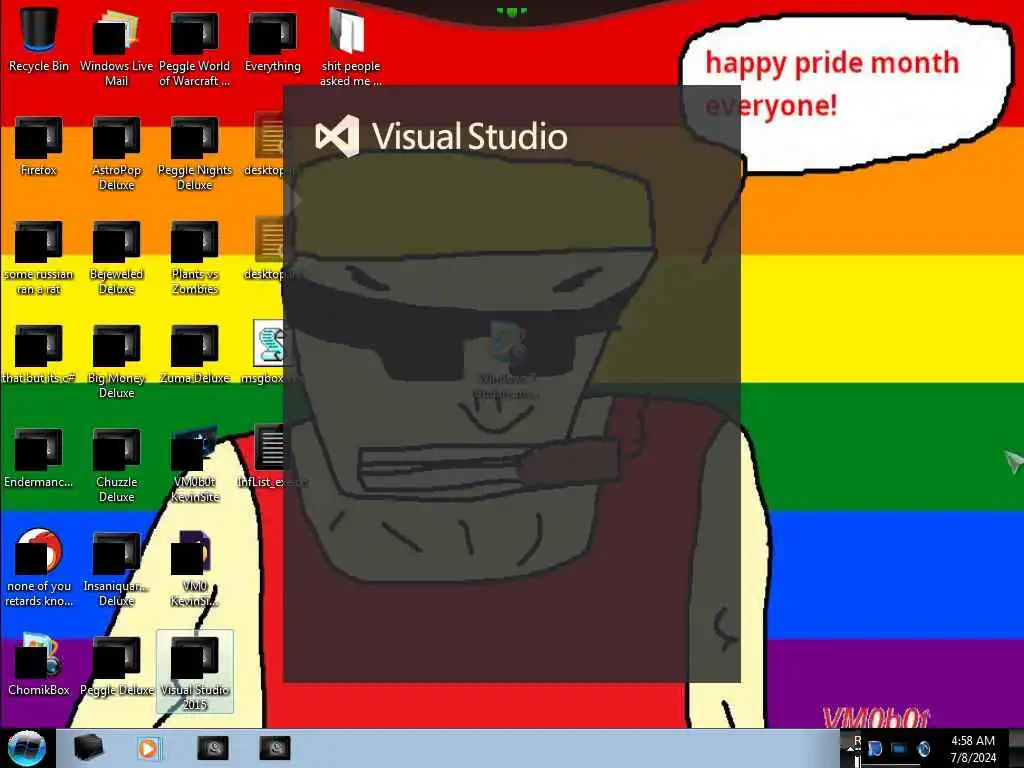1024x768 pixels.
Task: Select the Visual Studio 2015 shortcut
Action: tap(195, 673)
